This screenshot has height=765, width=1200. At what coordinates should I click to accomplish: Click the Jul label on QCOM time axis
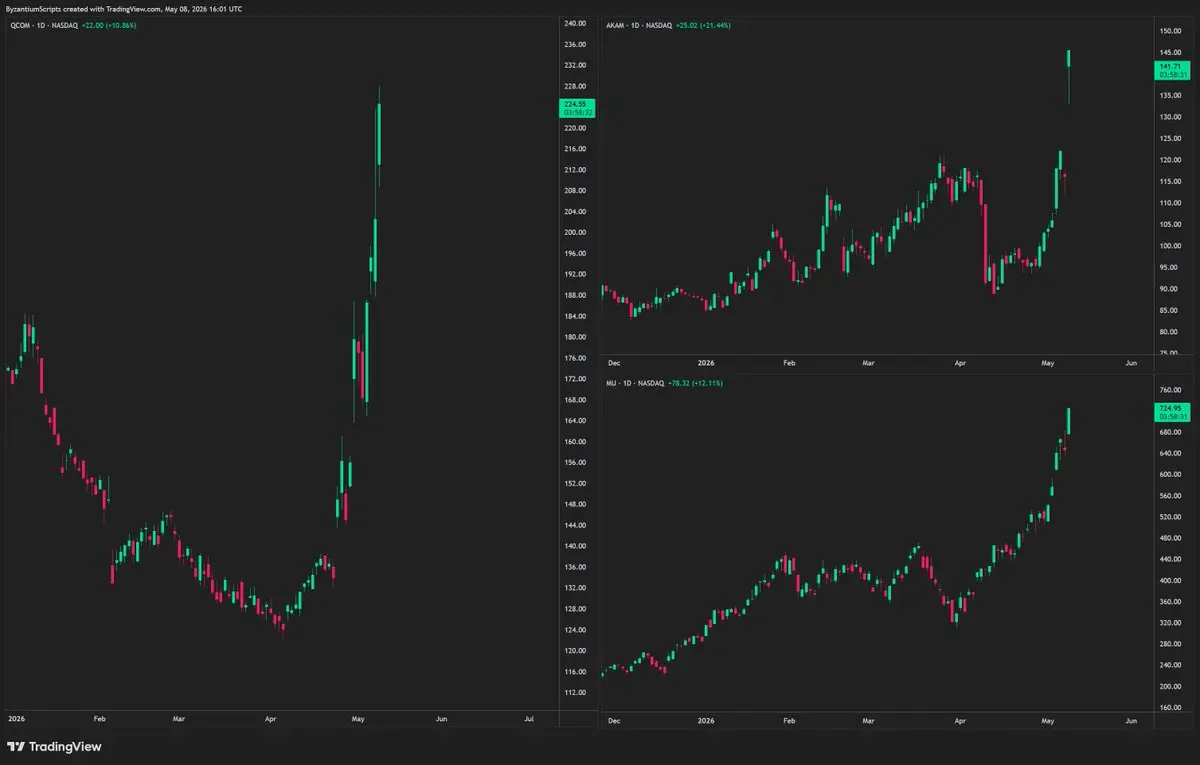click(529, 718)
